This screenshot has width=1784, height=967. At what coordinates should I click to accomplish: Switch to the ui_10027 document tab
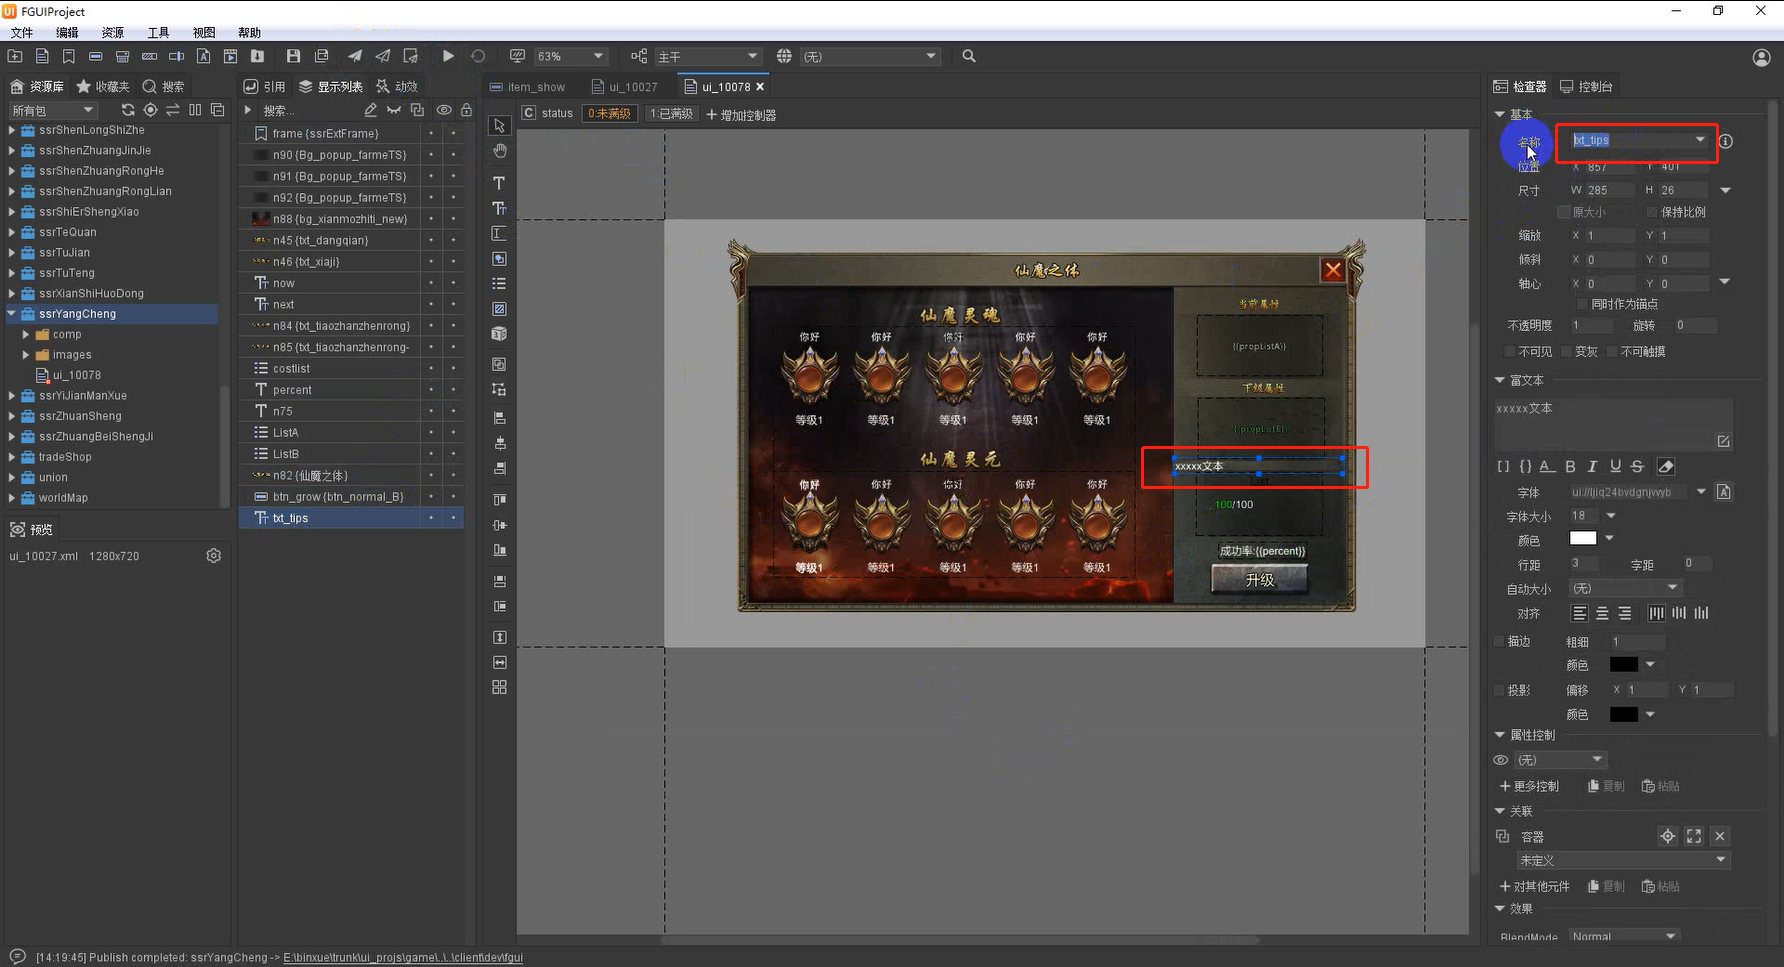pos(625,87)
